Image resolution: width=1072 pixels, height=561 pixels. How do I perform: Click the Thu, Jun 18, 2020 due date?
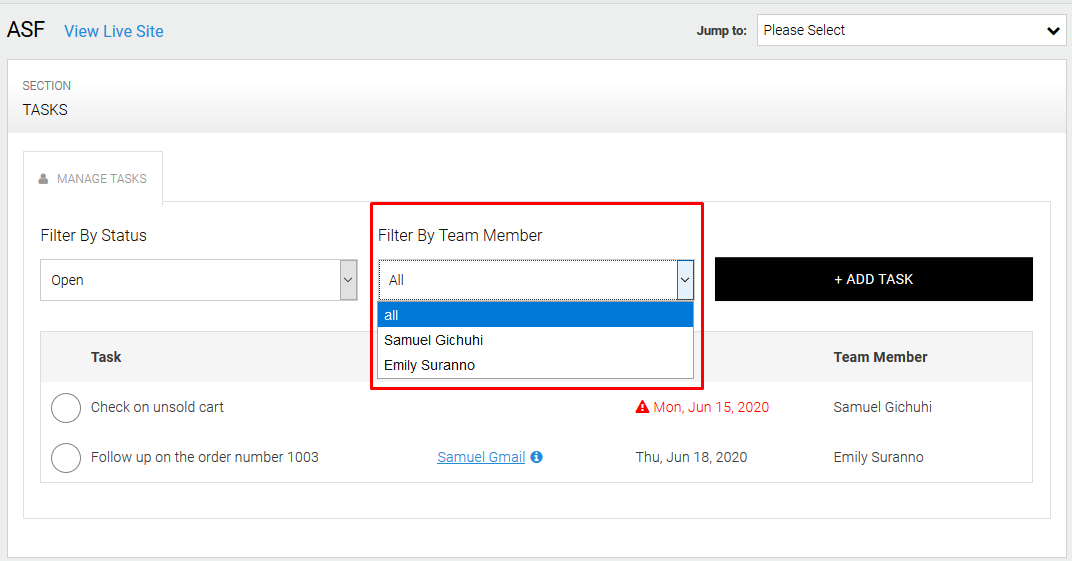point(691,457)
